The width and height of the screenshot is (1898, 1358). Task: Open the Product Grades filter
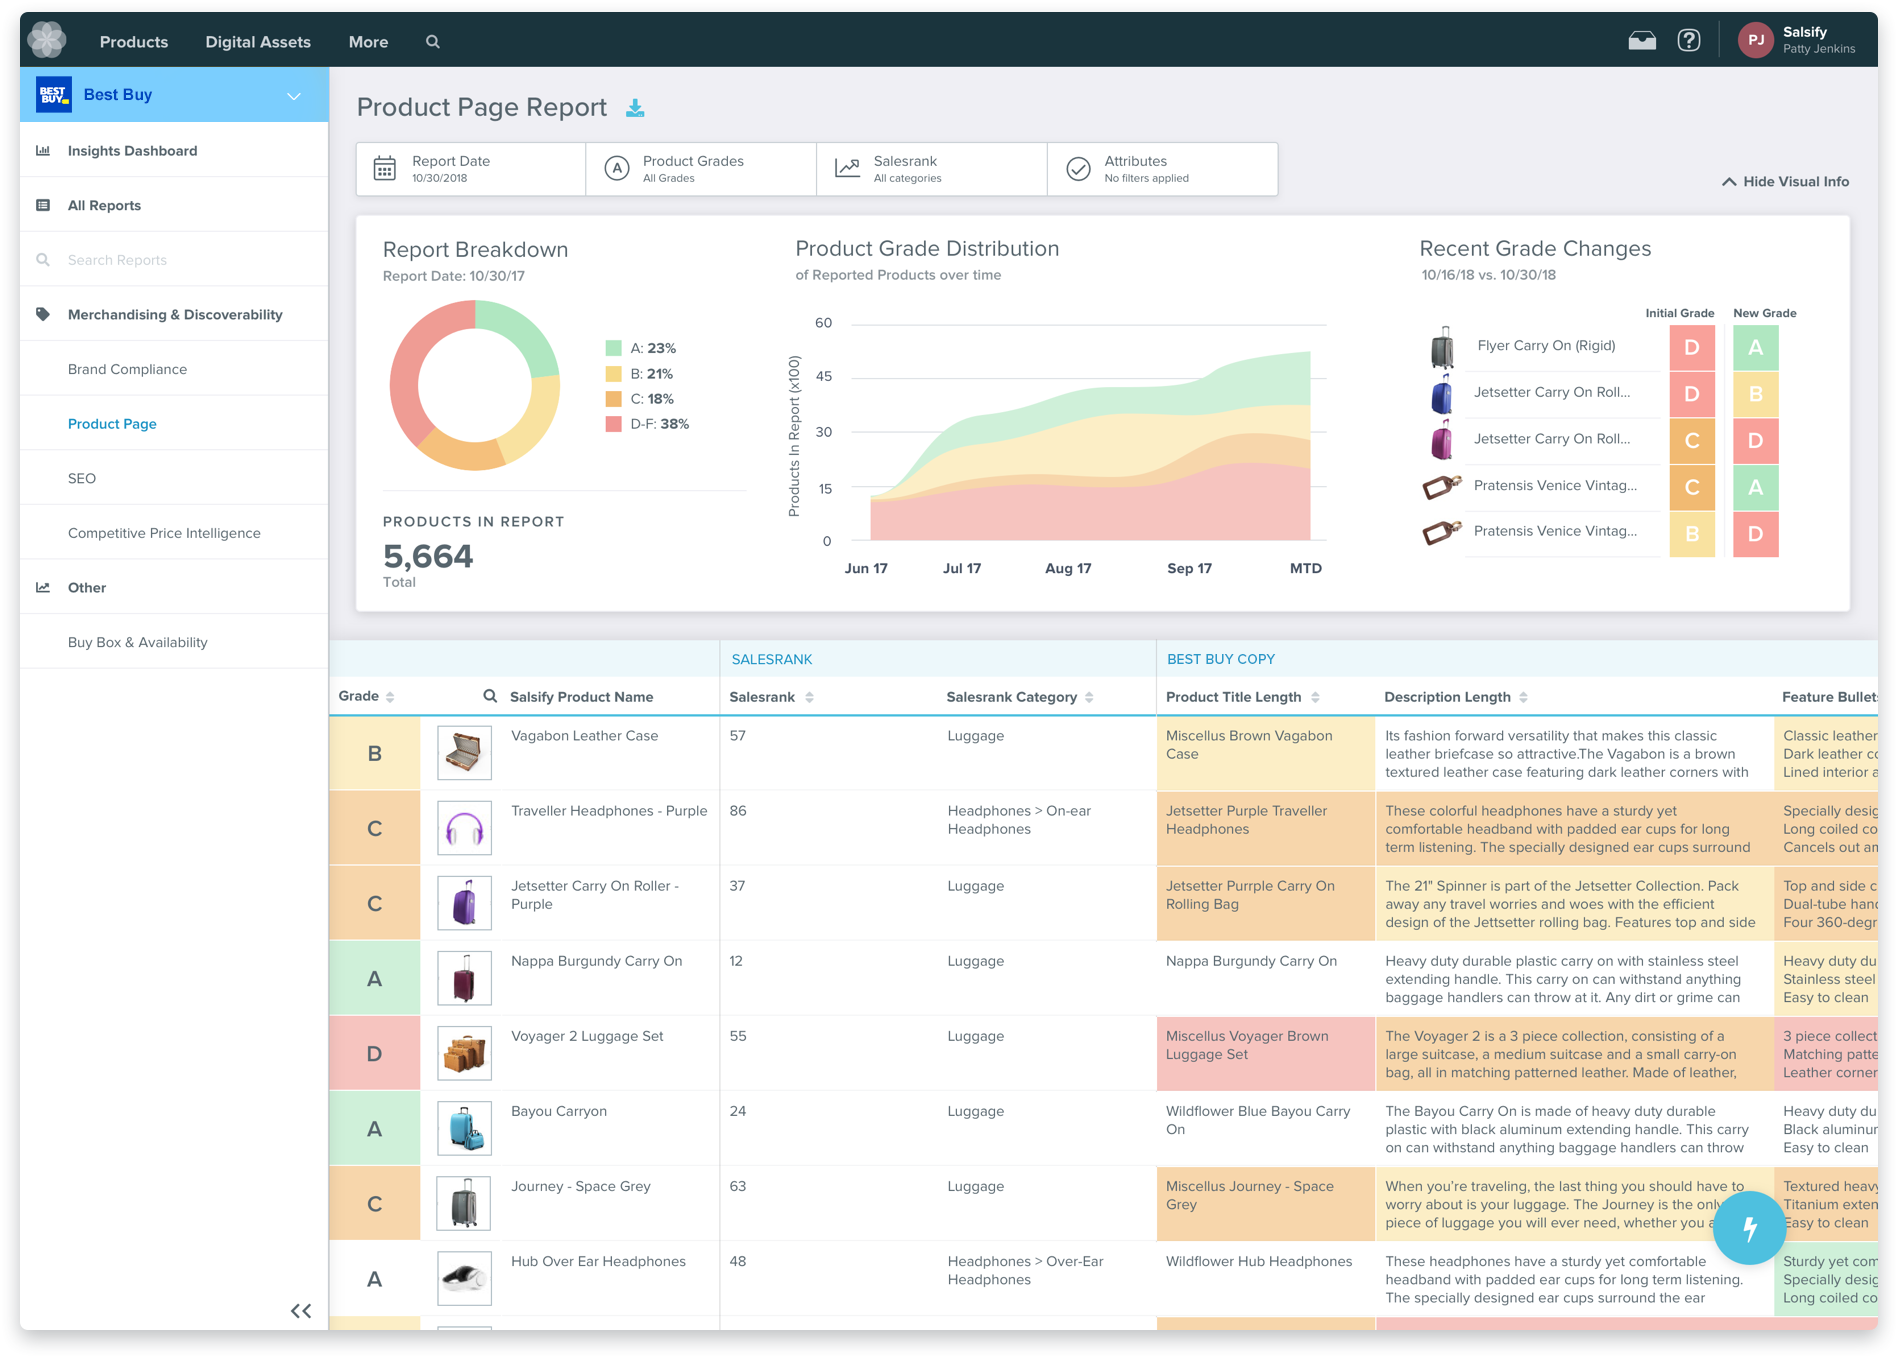point(701,169)
